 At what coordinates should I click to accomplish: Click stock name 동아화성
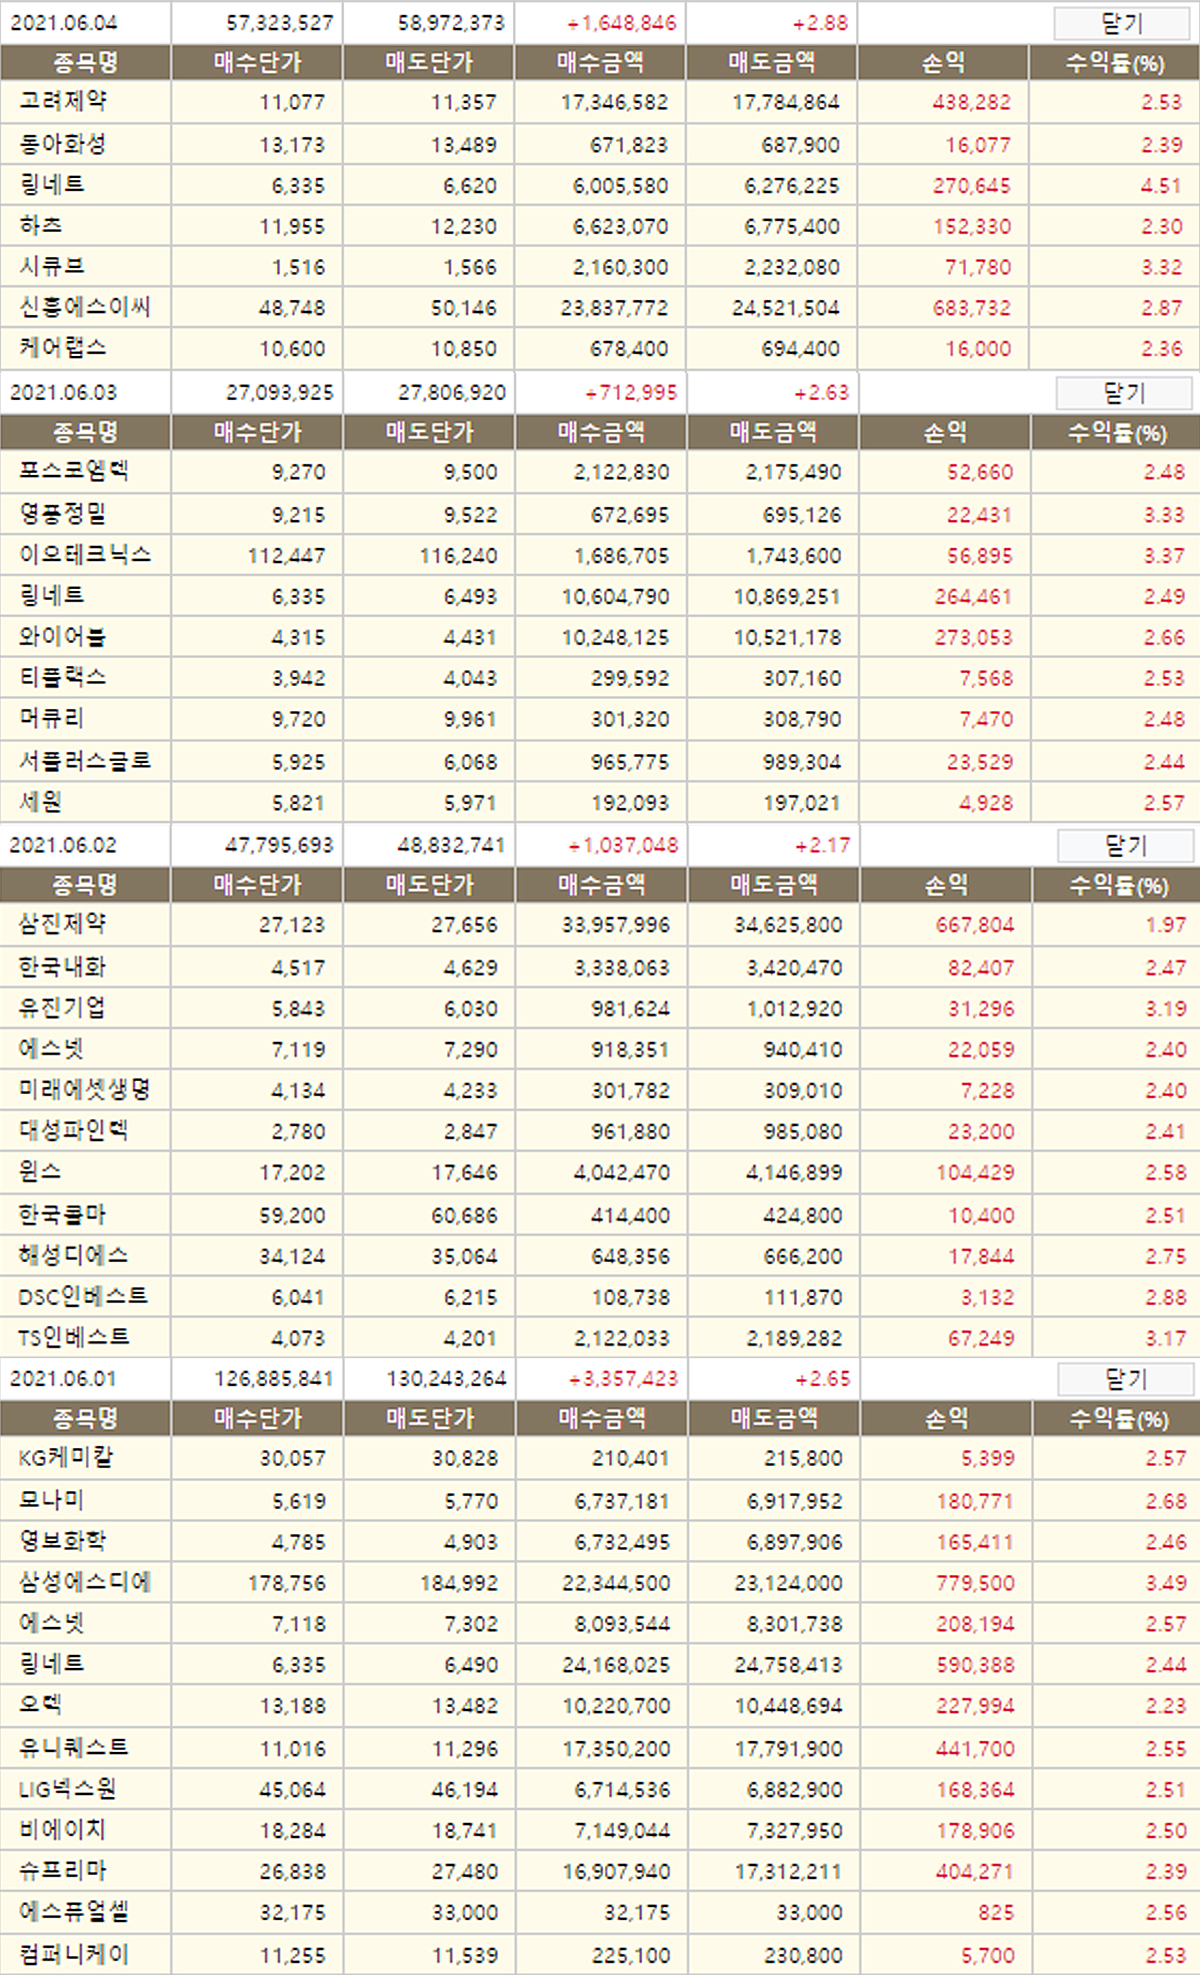tap(62, 144)
